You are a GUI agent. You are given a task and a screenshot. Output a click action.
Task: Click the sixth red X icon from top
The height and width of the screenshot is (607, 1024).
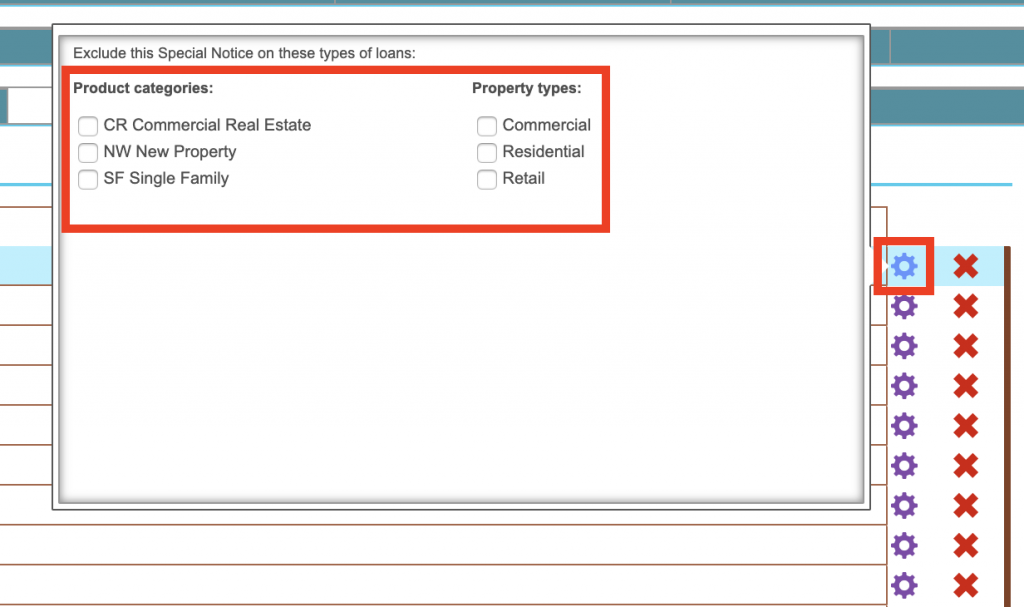click(965, 466)
